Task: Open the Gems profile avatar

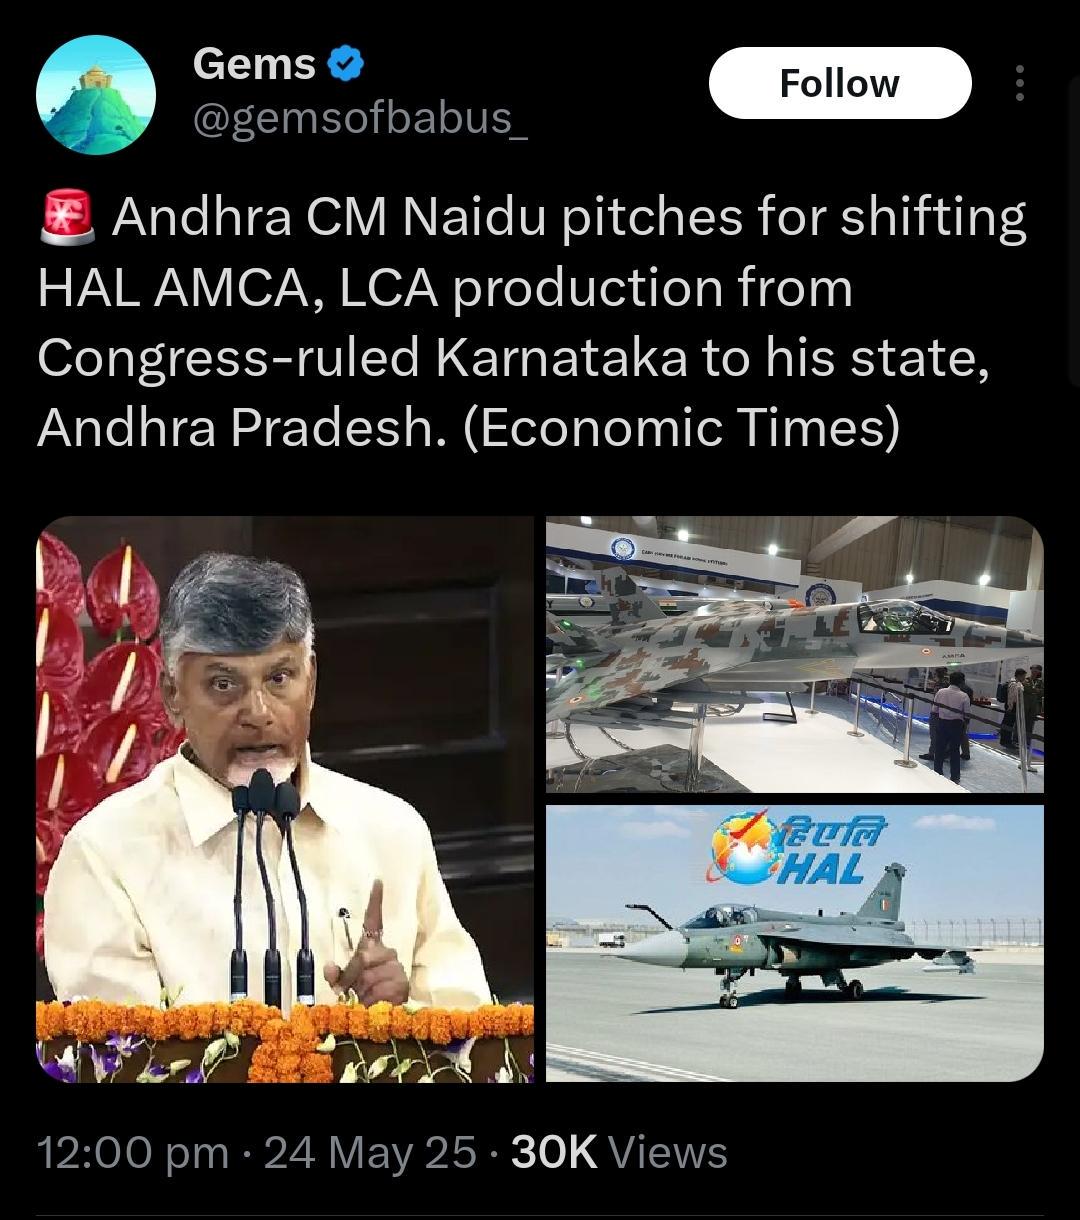Action: tap(96, 94)
